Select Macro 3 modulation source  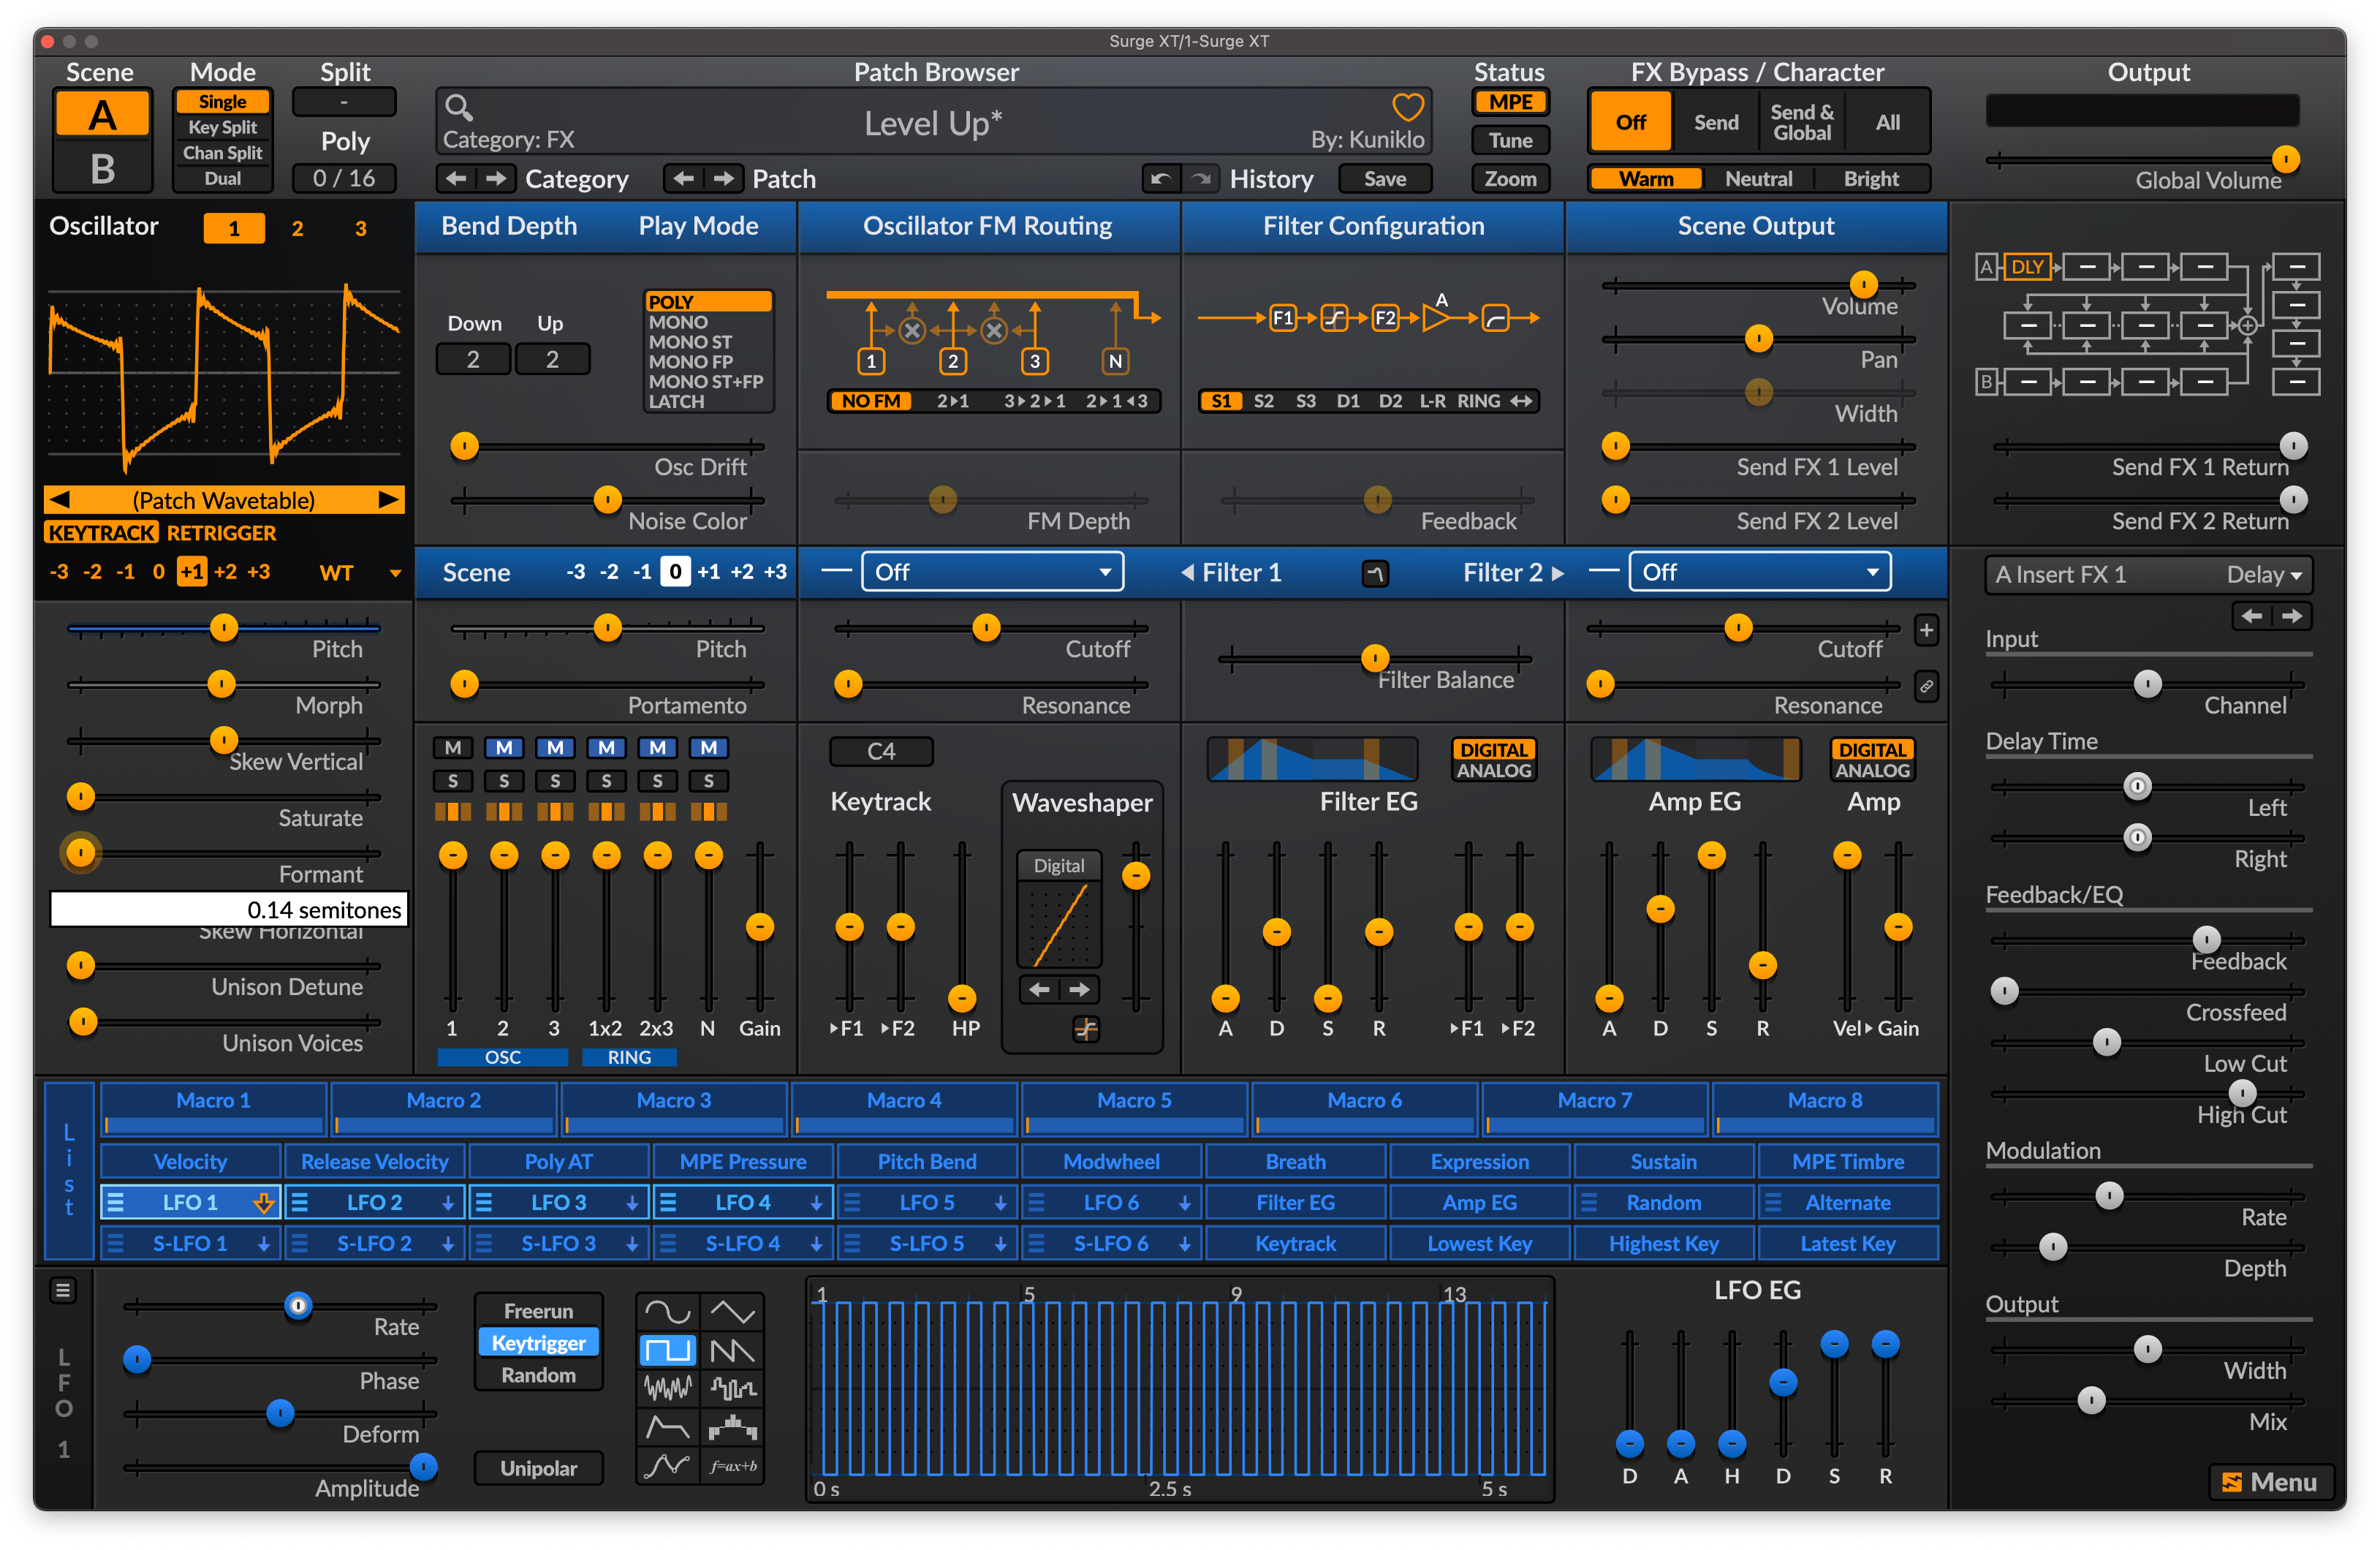coord(674,1109)
